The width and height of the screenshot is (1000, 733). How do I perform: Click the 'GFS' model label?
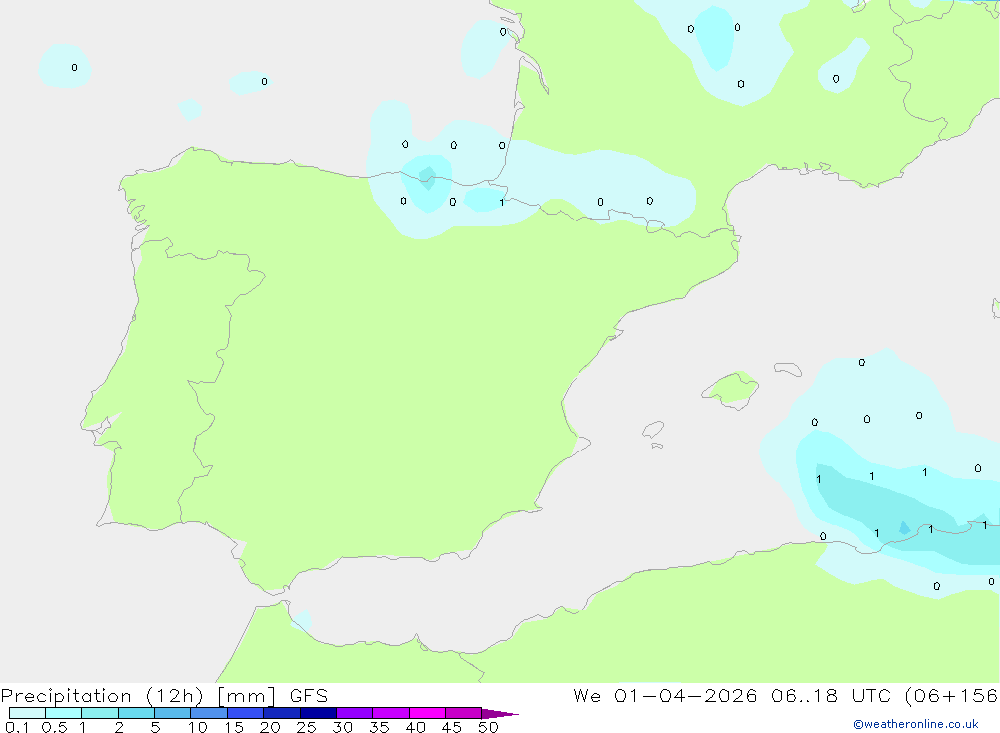pyautogui.click(x=309, y=696)
